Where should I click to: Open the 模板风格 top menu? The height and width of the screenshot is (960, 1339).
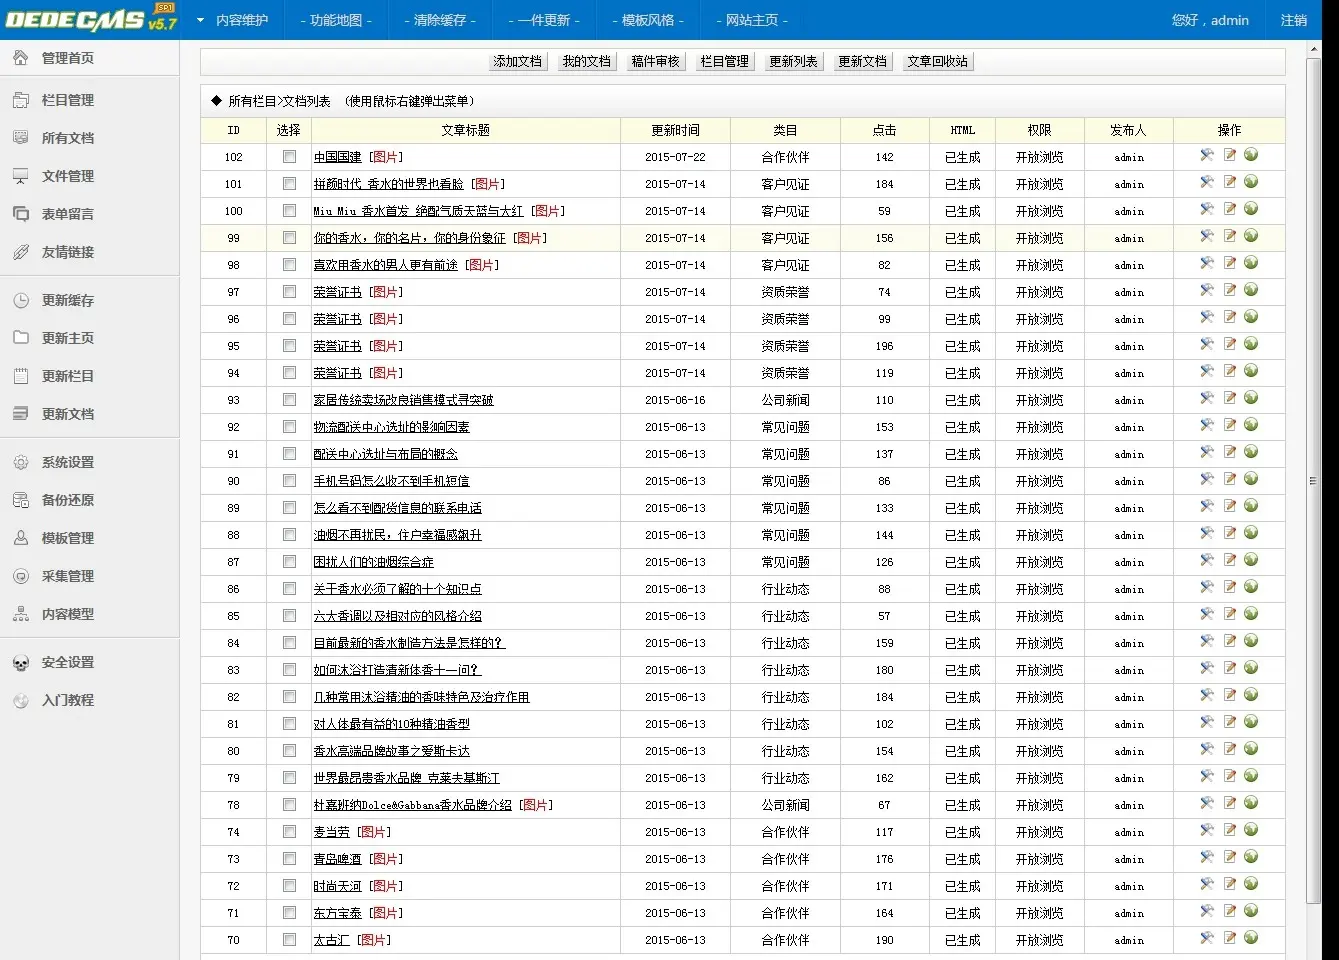[648, 20]
